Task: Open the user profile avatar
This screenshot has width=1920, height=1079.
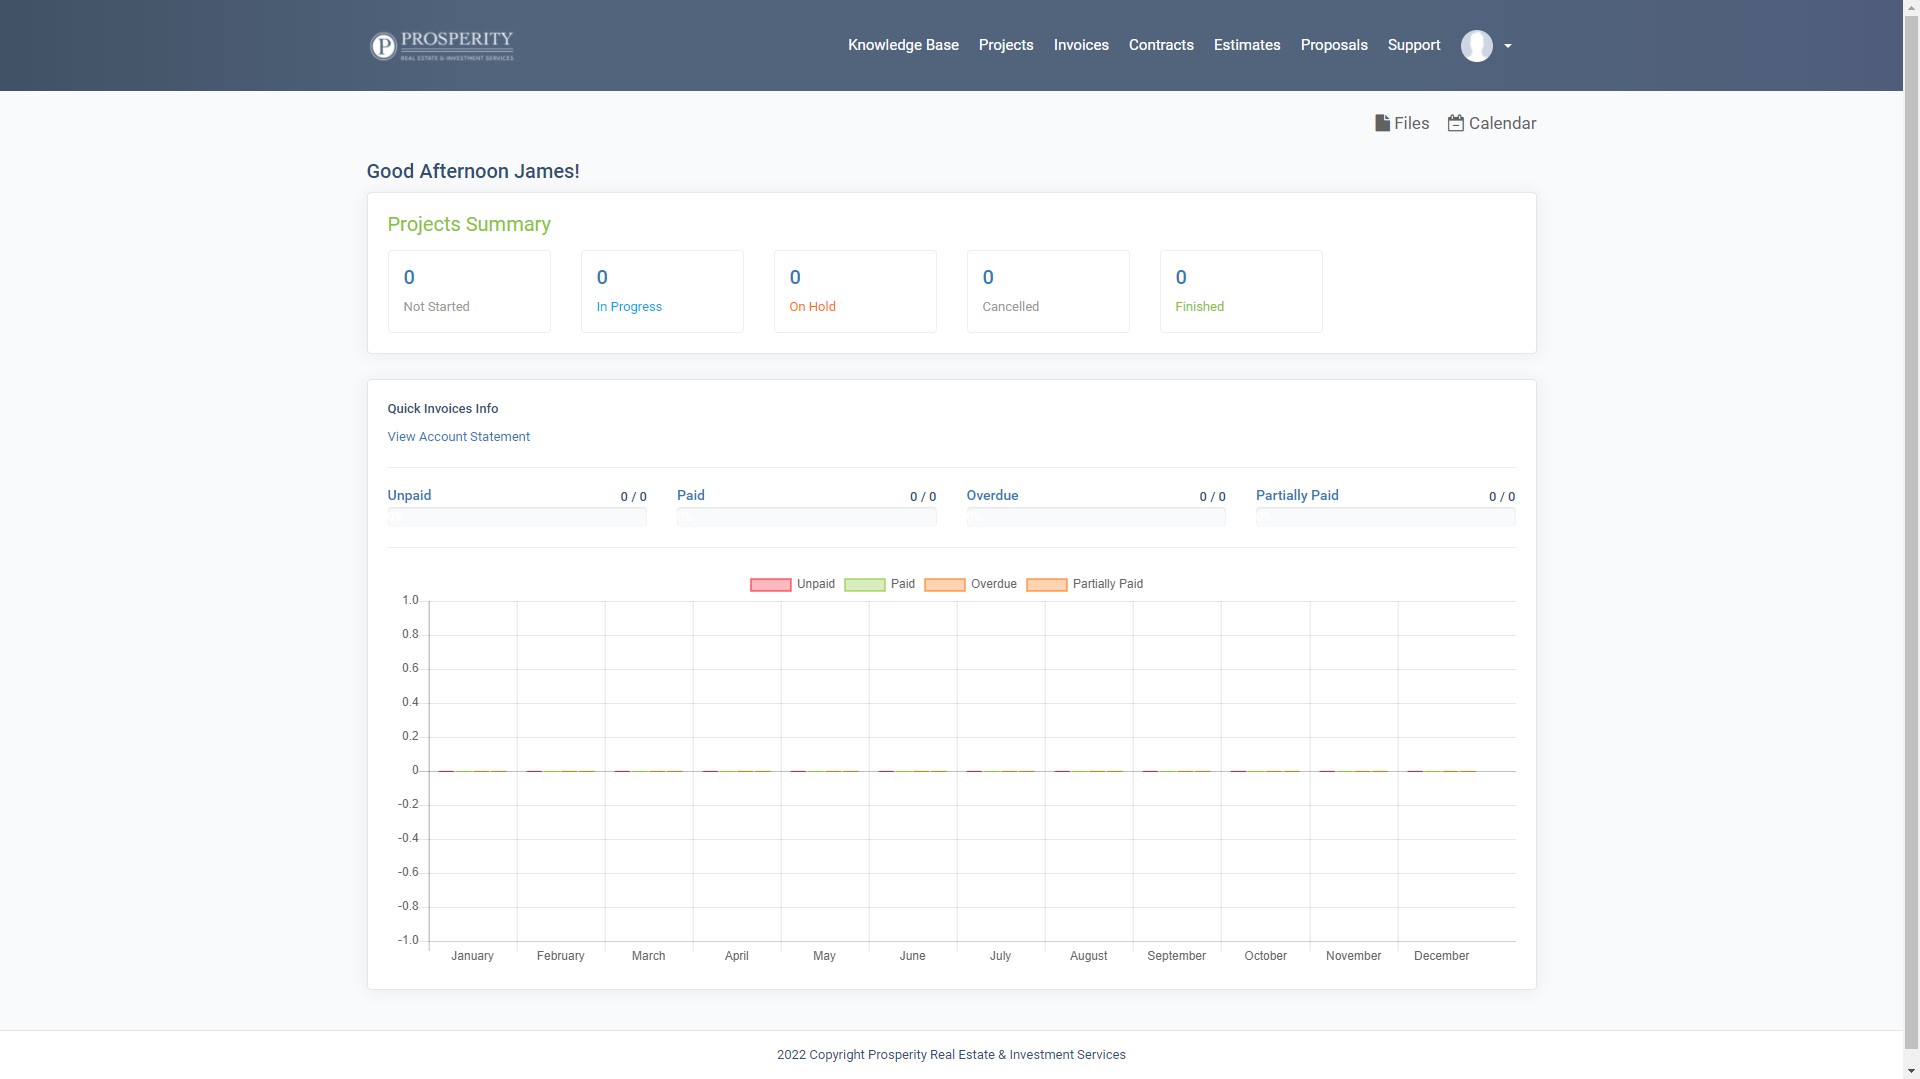Action: coord(1476,46)
